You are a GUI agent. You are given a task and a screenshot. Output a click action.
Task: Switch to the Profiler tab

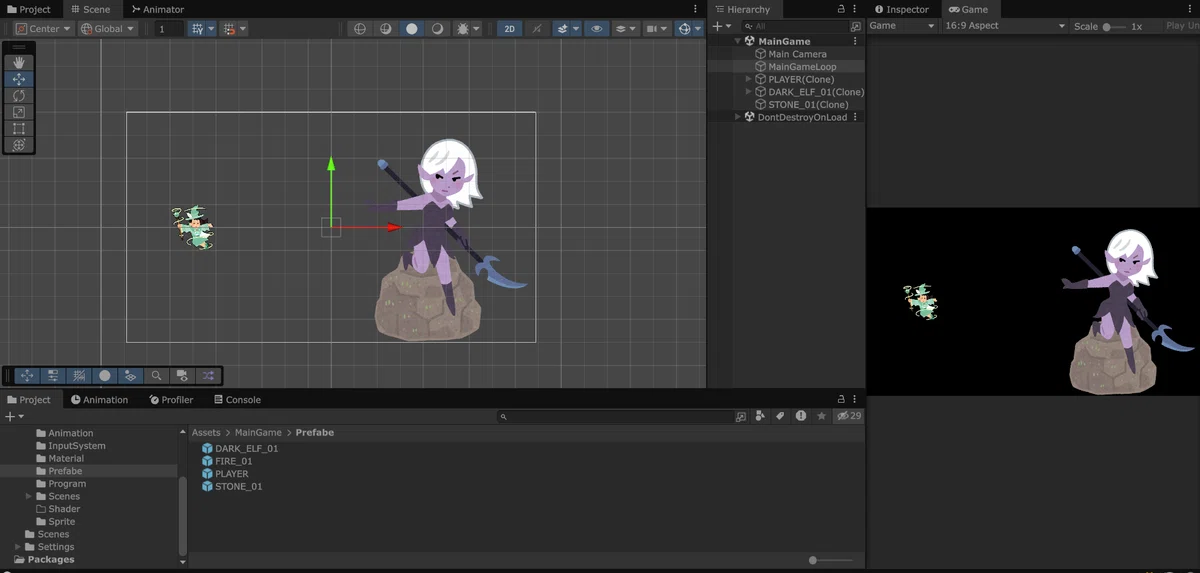coord(170,399)
